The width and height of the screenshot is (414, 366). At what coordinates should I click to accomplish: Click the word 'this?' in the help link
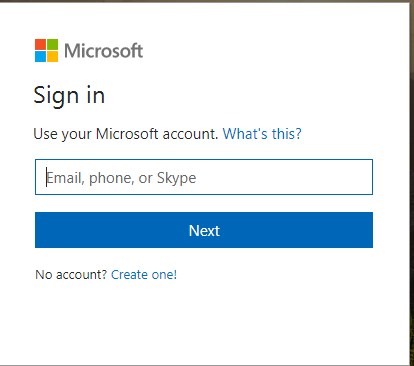click(286, 134)
